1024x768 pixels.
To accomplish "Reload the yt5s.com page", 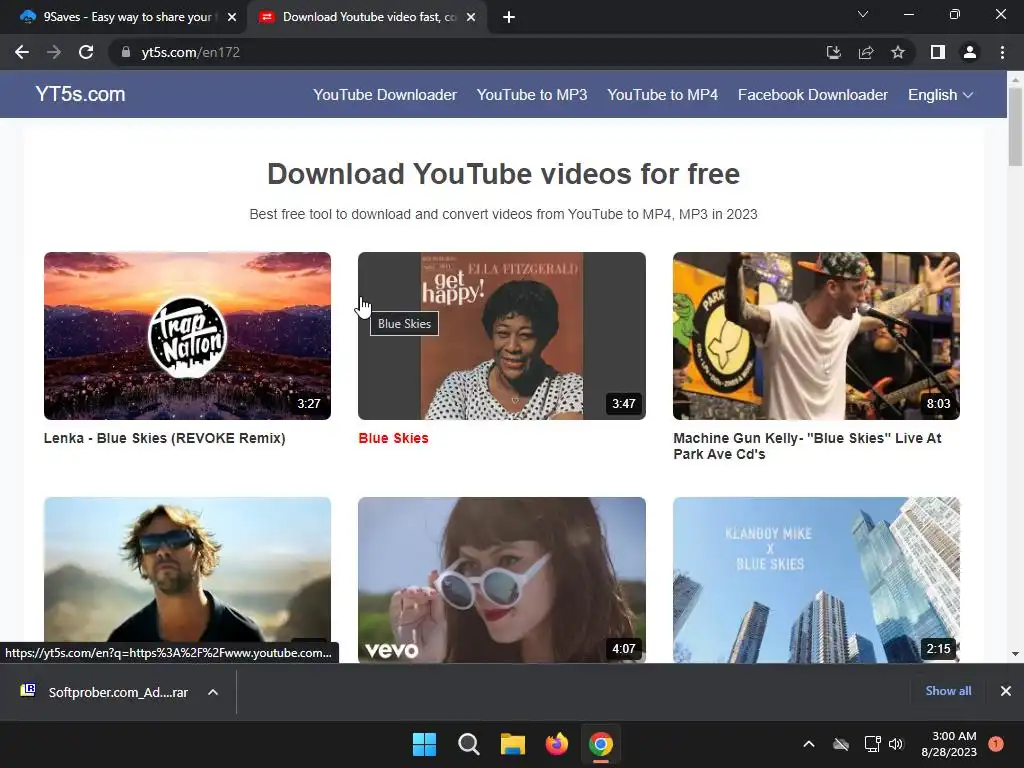I will click(86, 52).
